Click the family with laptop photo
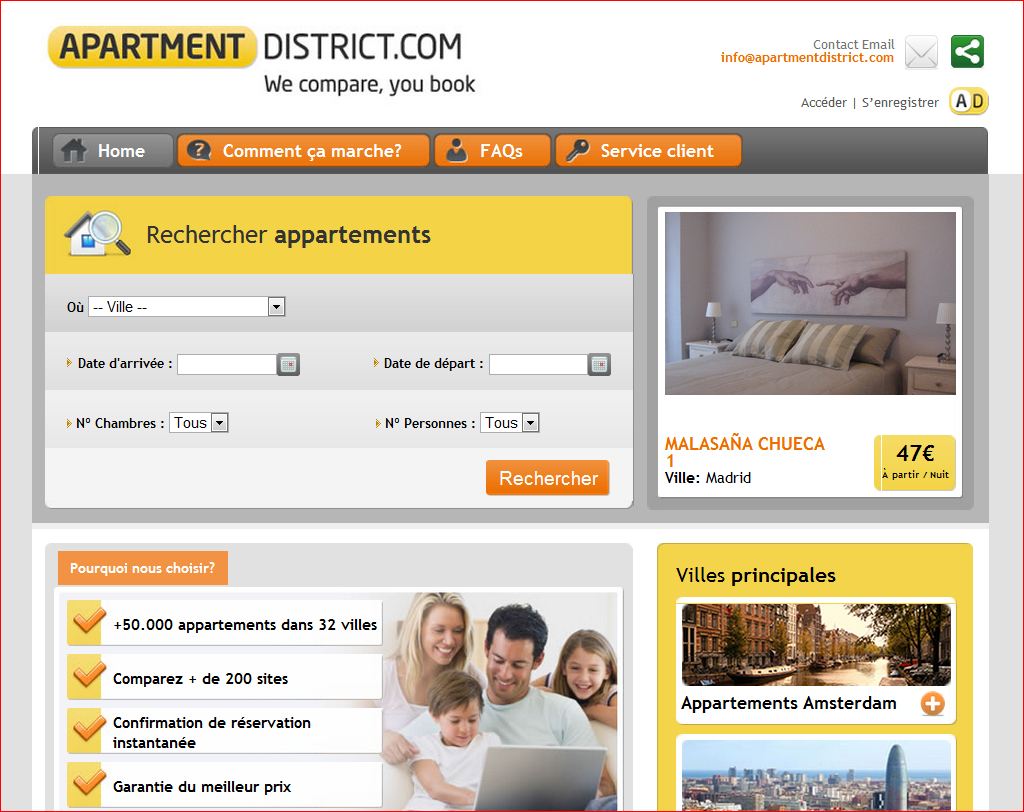Screen dimensions: 1024x812 500,702
